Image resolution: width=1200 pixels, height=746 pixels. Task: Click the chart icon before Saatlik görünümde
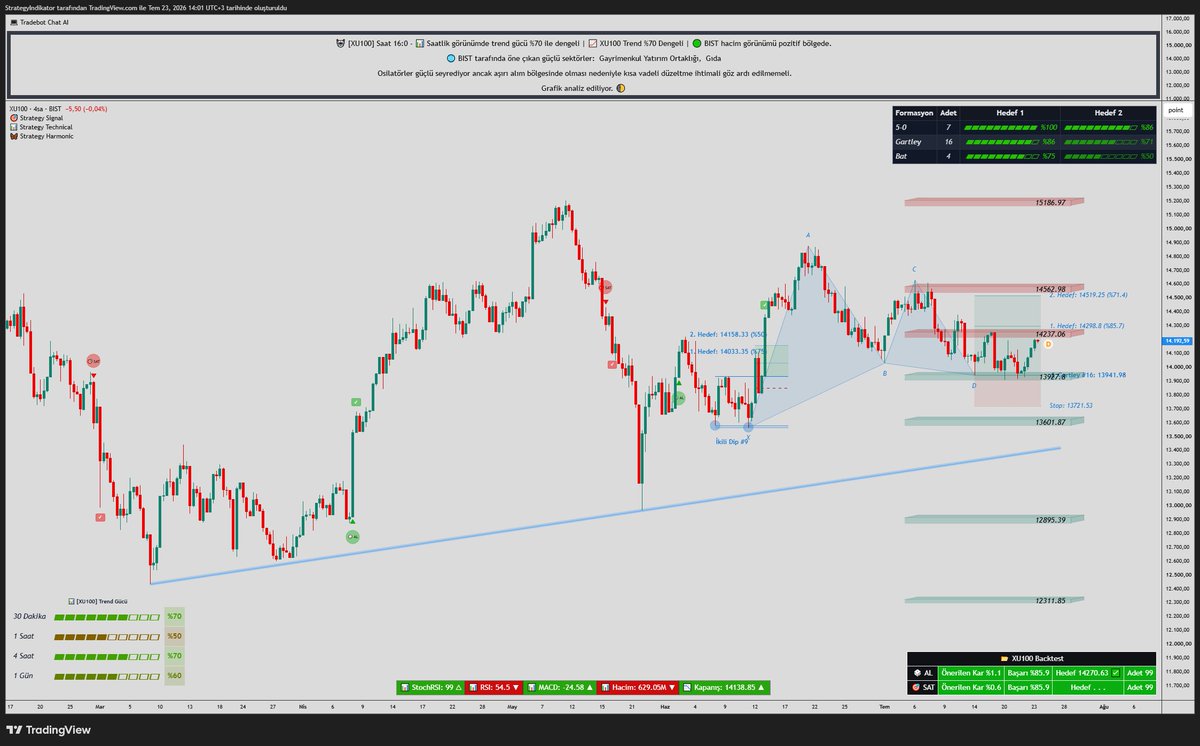point(419,43)
